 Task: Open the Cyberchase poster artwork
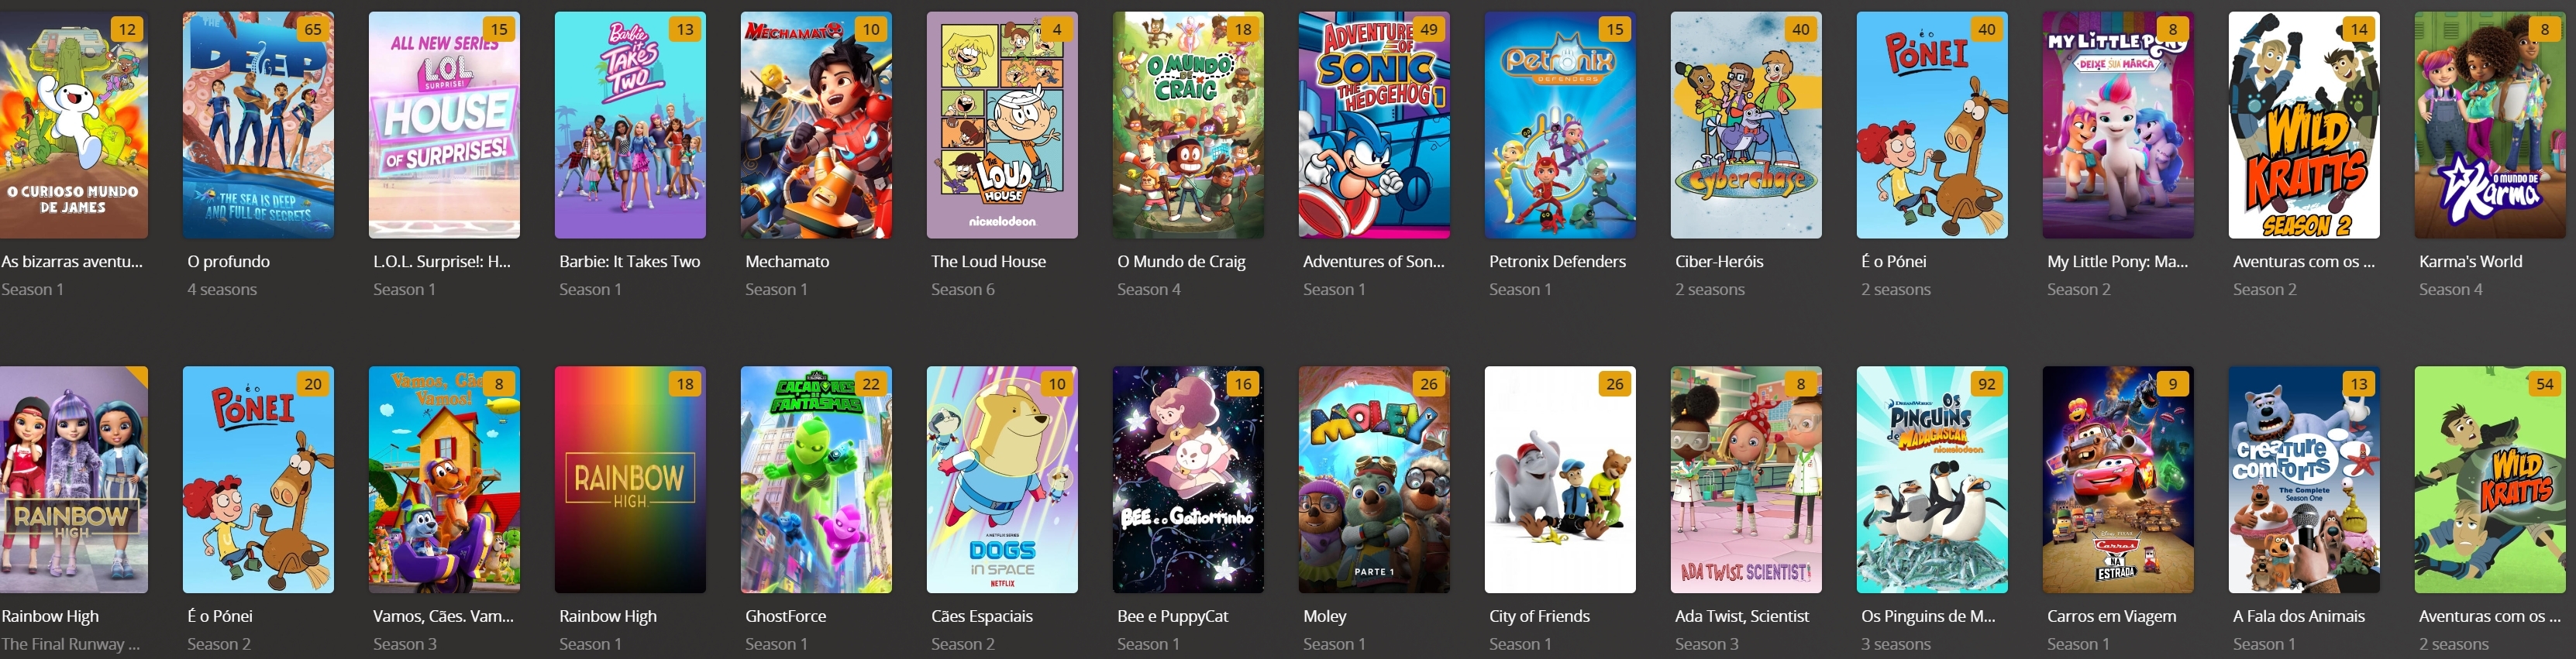point(1746,125)
